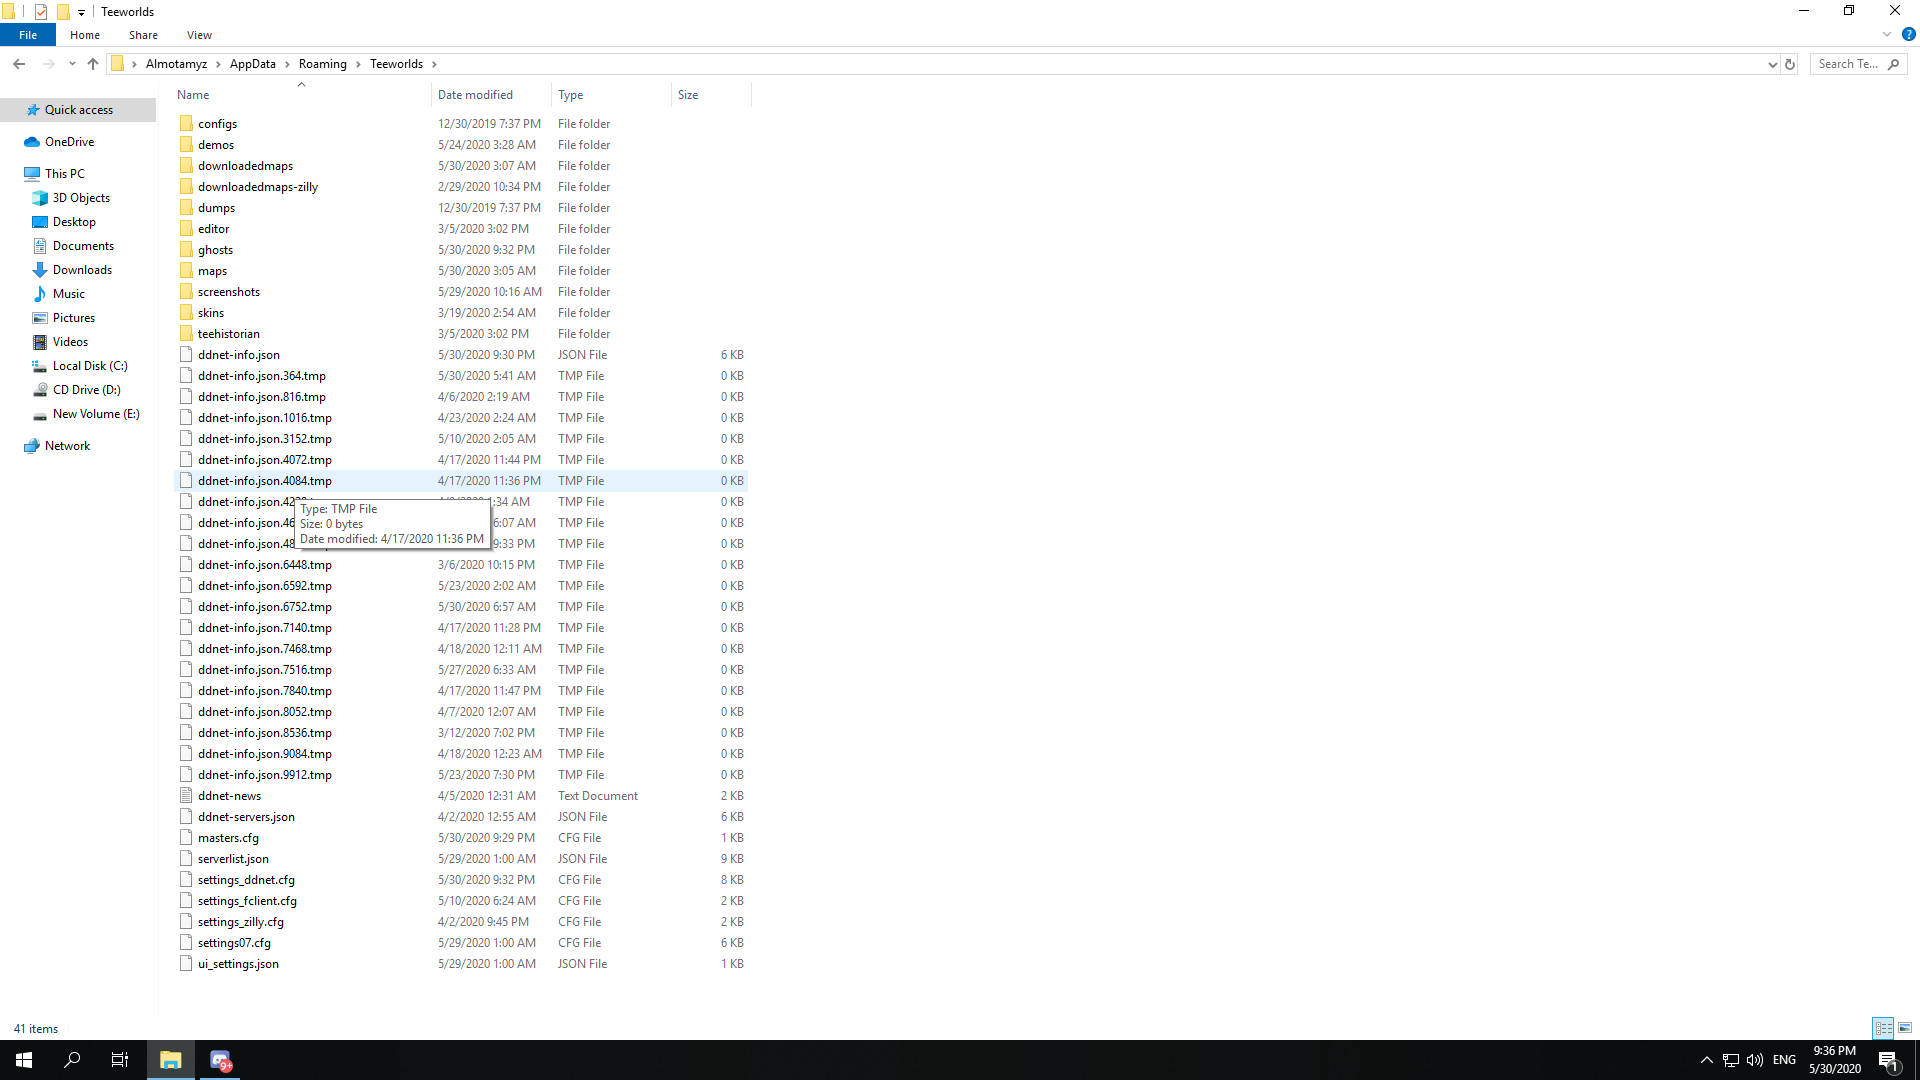Select the downloadedmaps-zilly folder icon
Image resolution: width=1920 pixels, height=1080 pixels.
pos(186,187)
